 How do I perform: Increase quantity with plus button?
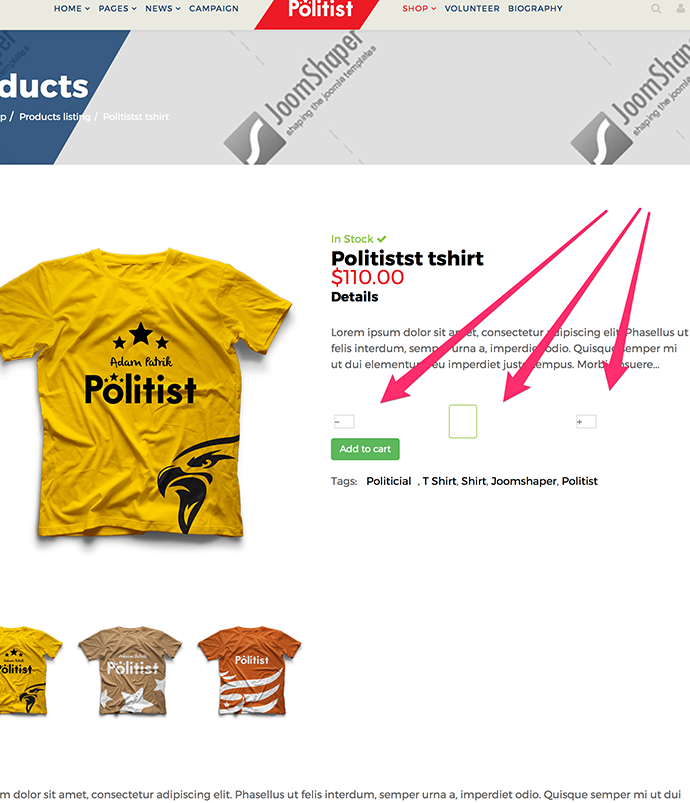[586, 421]
